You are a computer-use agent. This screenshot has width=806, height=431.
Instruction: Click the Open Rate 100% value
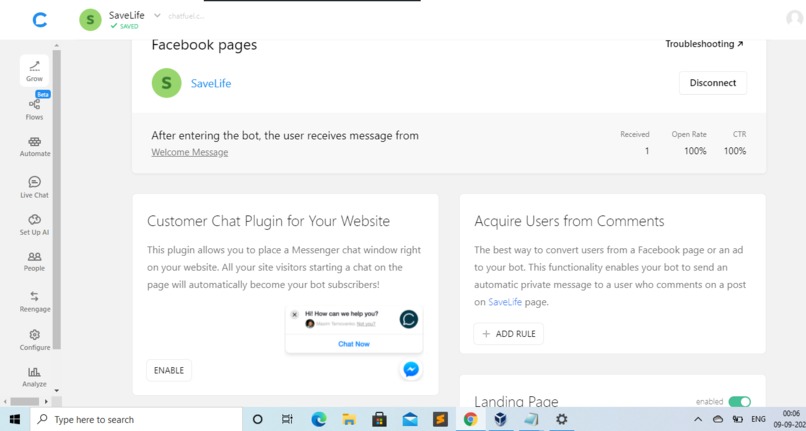click(x=695, y=151)
